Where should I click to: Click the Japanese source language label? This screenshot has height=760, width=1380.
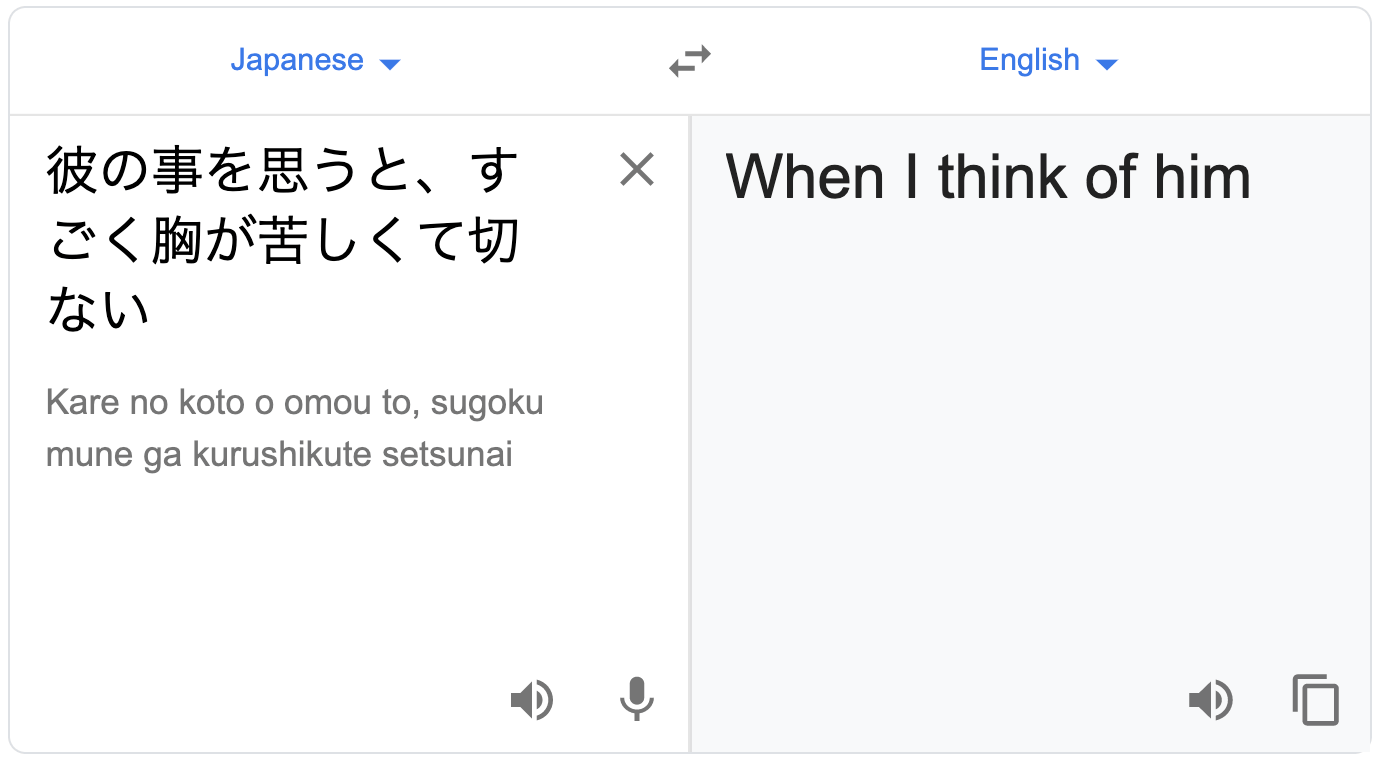click(297, 60)
